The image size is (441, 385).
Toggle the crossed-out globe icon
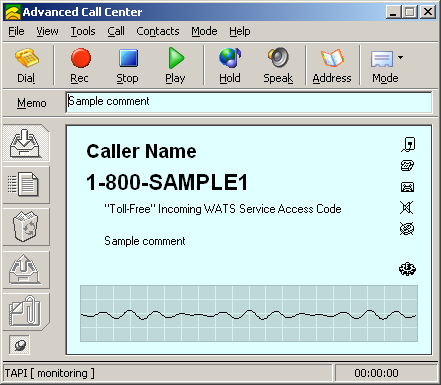click(407, 229)
